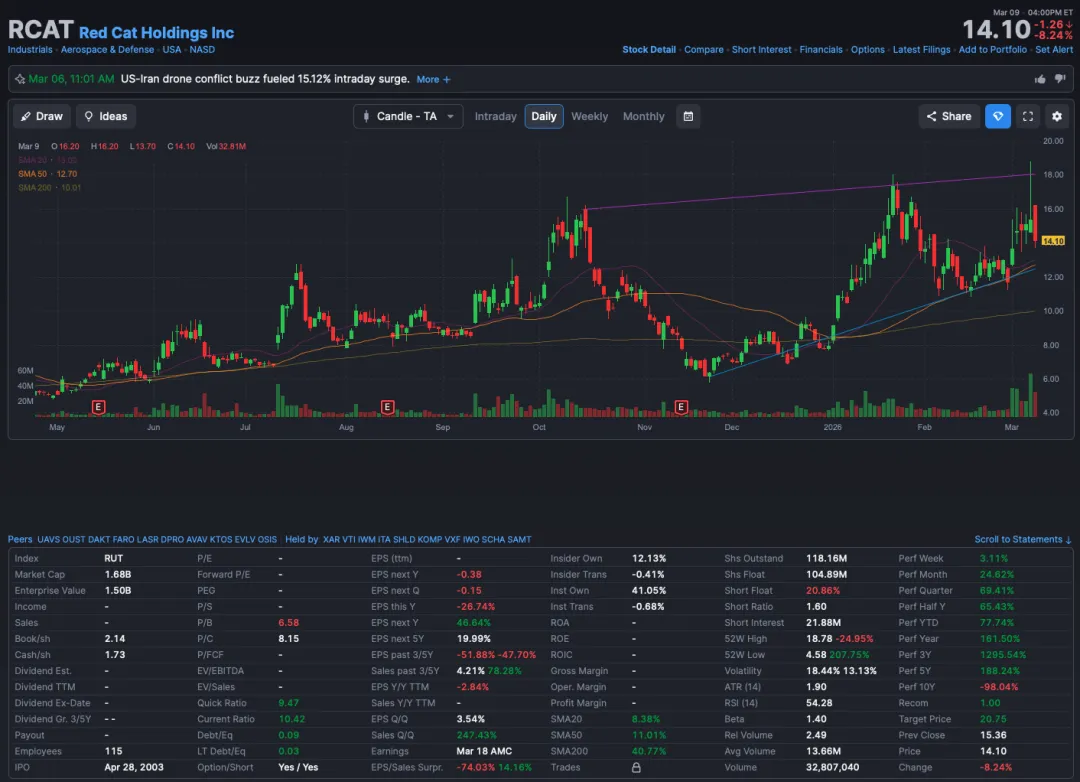1080x782 pixels.
Task: Open peer ticker UAVS
Action: pos(48,539)
